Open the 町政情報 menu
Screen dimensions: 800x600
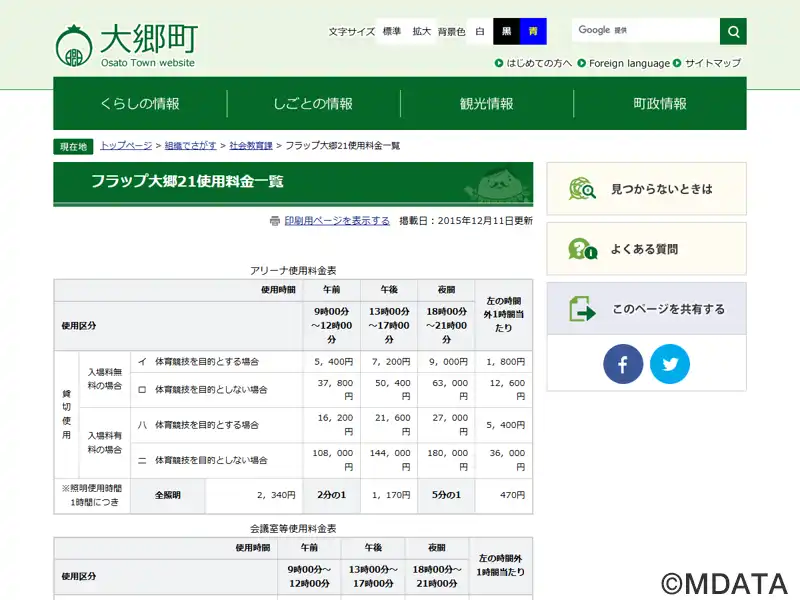point(660,104)
